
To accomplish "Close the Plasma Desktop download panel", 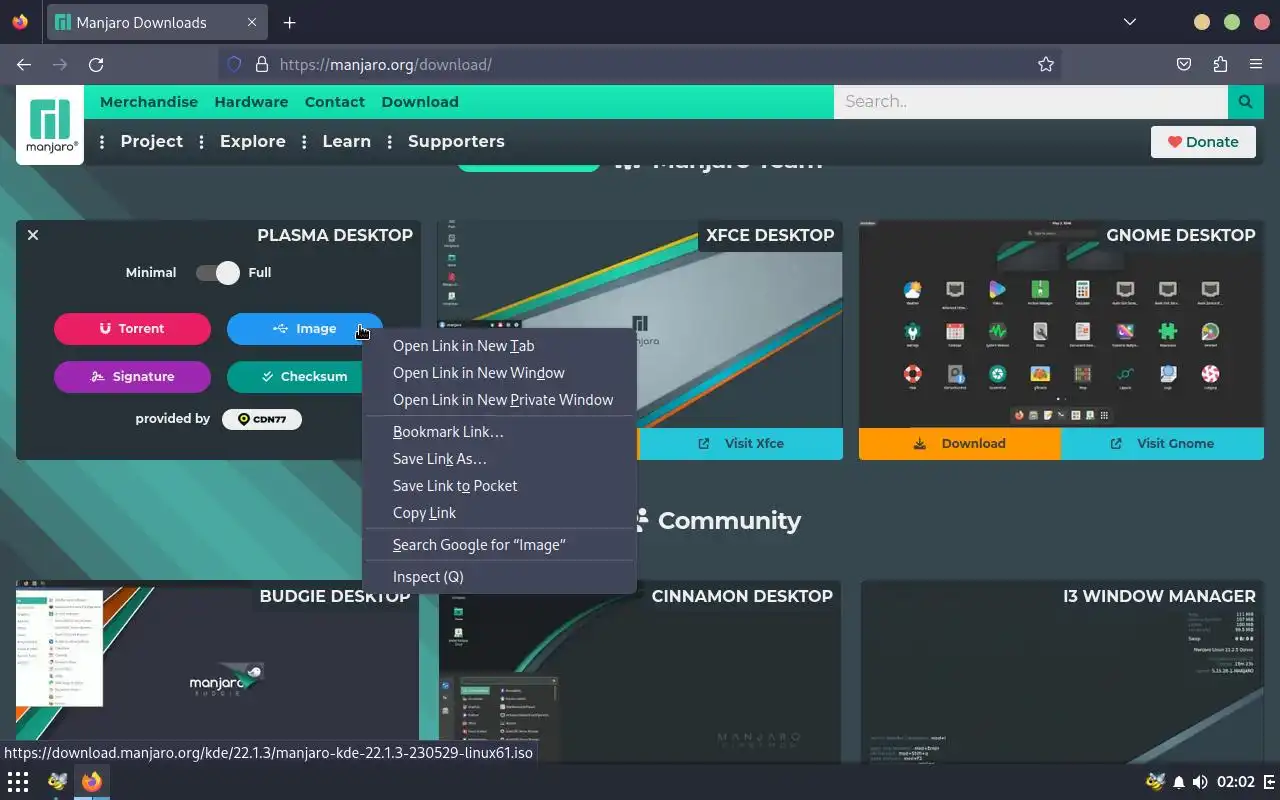I will pyautogui.click(x=33, y=235).
